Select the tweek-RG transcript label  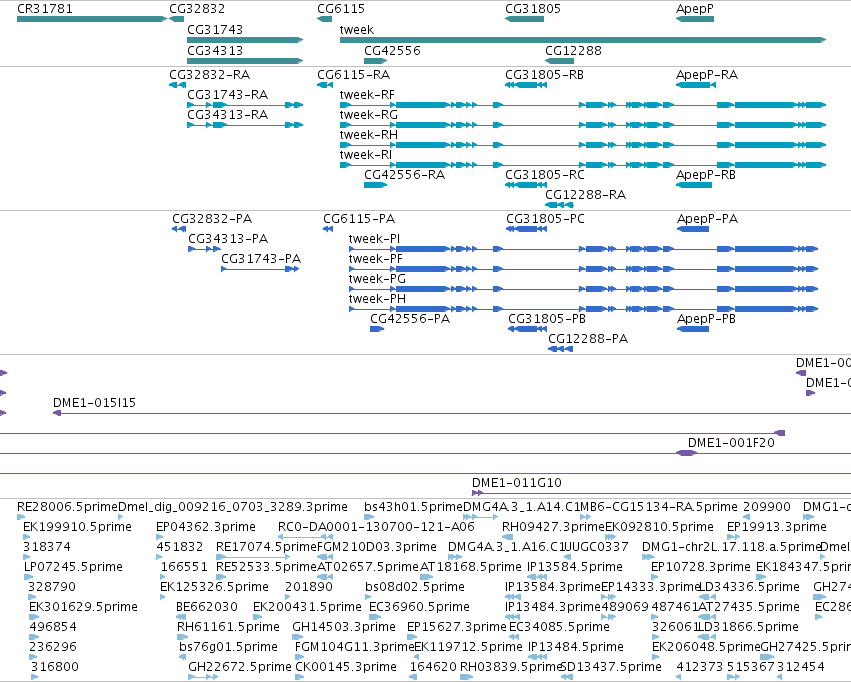[x=369, y=114]
